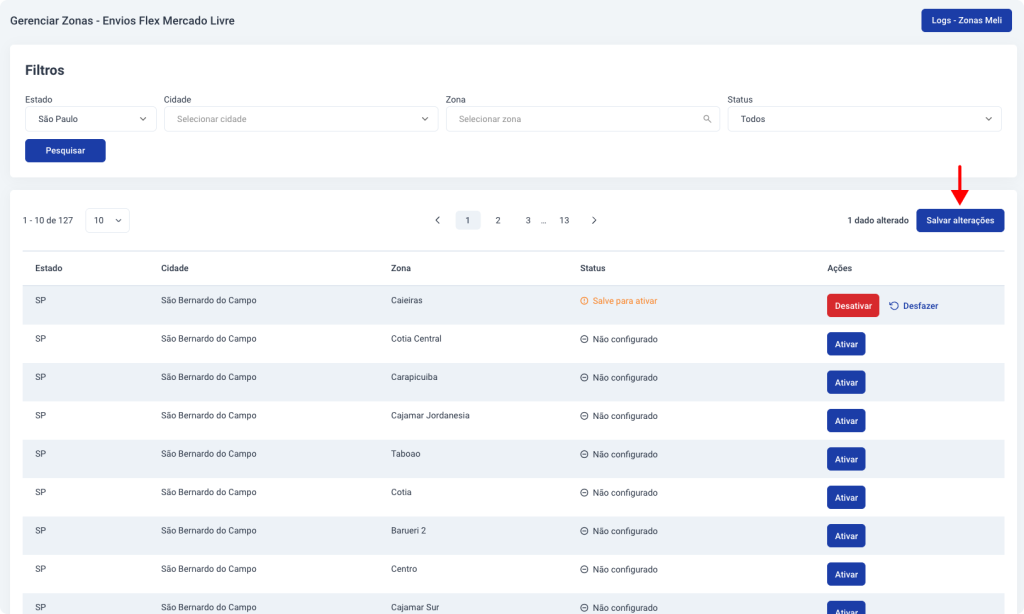The width and height of the screenshot is (1024, 614).
Task: Click the status icon in Cajamar Jordanesia row
Action: [x=584, y=416]
